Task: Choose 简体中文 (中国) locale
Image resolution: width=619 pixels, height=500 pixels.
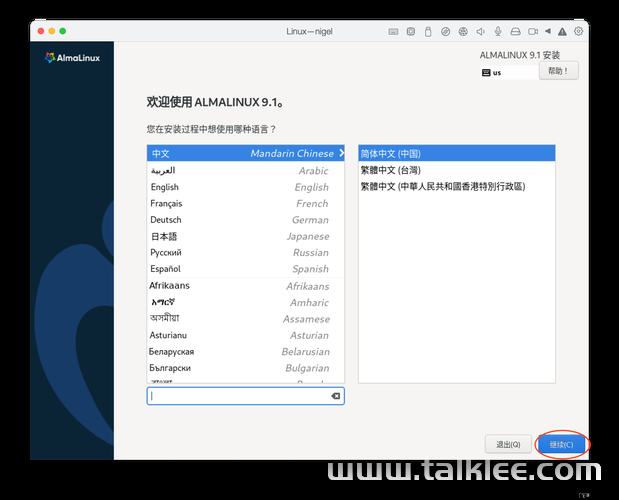Action: coord(457,153)
